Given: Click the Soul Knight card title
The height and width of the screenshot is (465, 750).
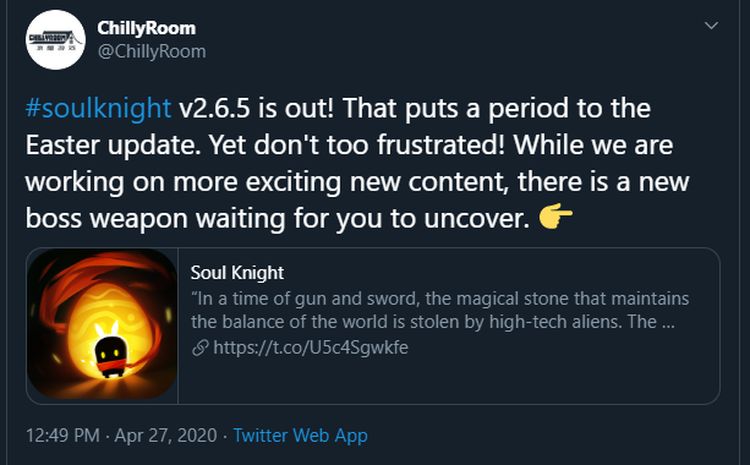Looking at the screenshot, I should pyautogui.click(x=235, y=272).
